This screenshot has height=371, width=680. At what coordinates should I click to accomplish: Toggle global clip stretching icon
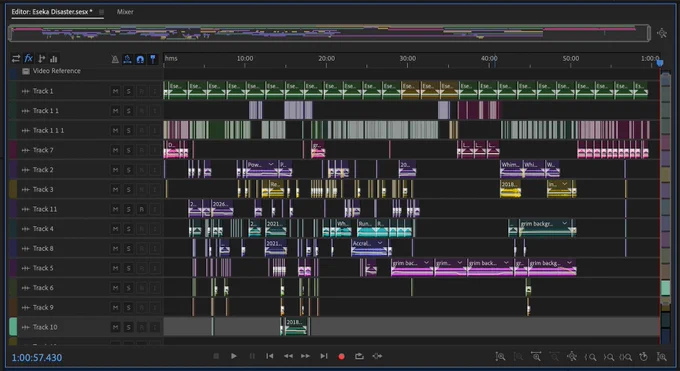click(x=128, y=59)
